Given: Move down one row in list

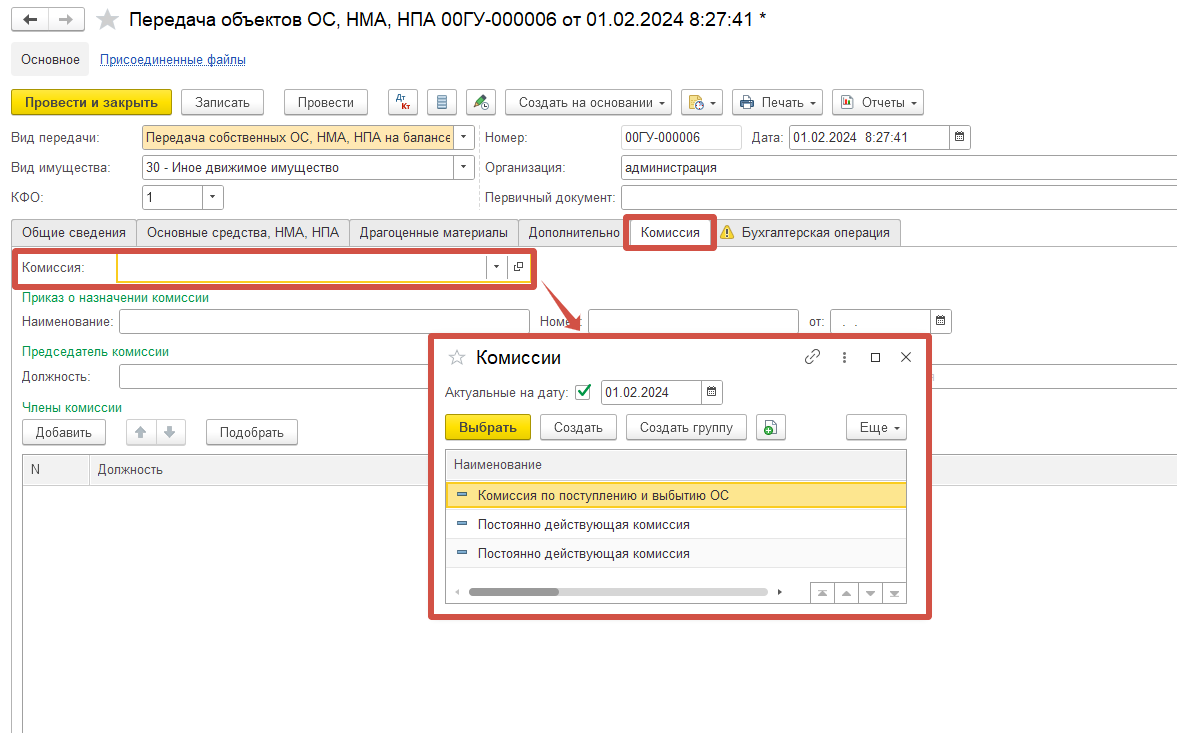Looking at the screenshot, I should (x=871, y=593).
